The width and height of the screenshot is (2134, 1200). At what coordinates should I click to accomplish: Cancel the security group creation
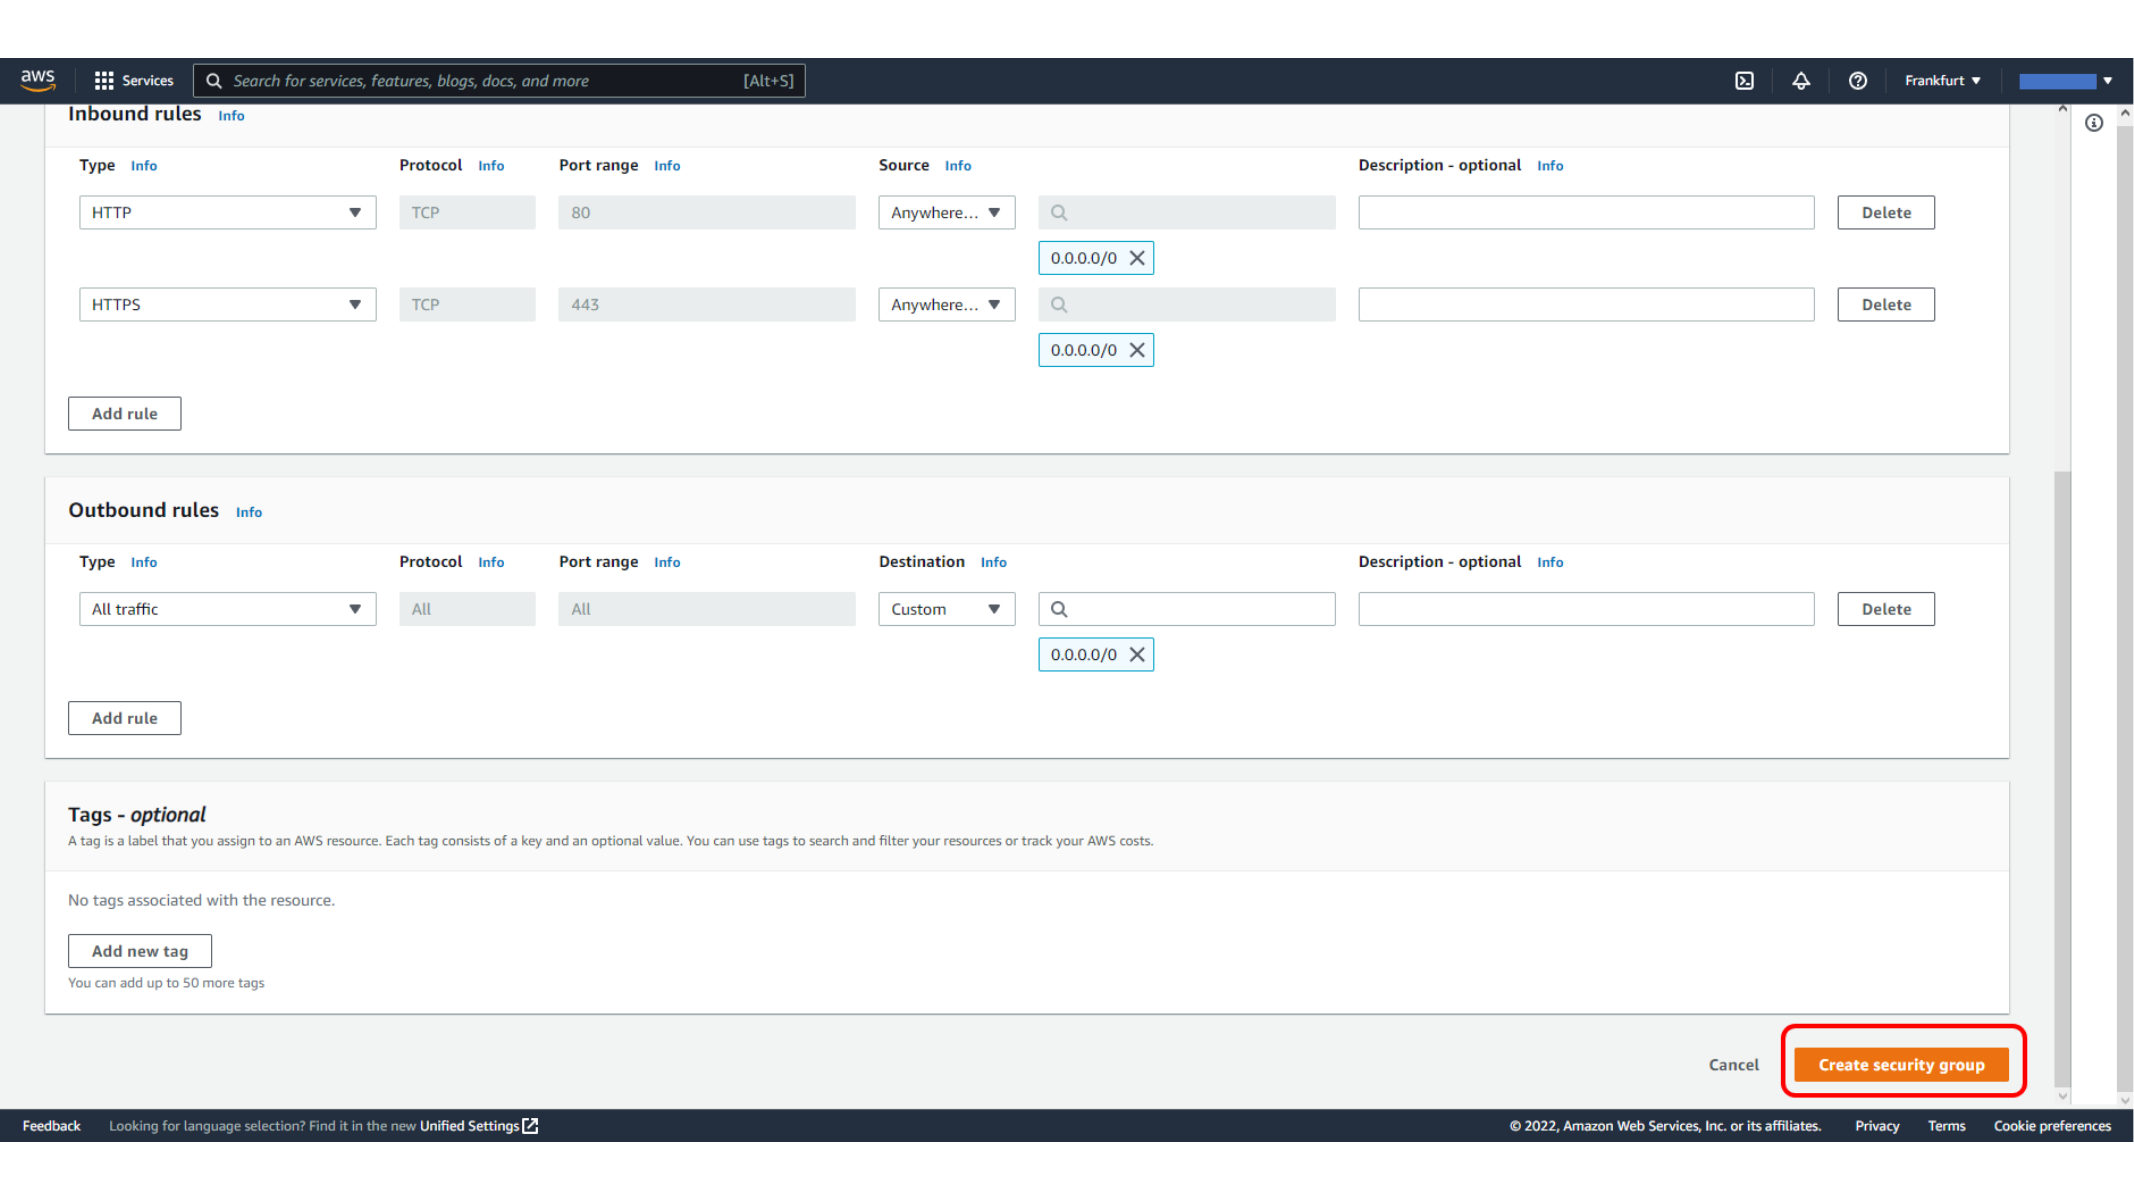(1733, 1065)
